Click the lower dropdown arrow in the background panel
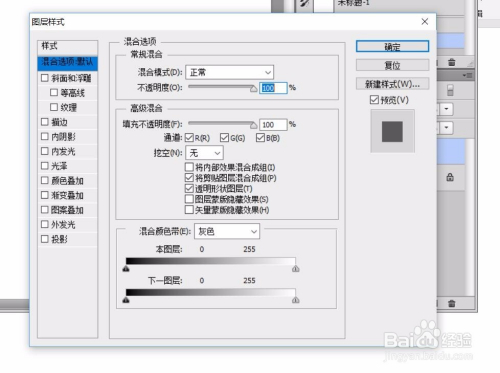 pos(446,128)
